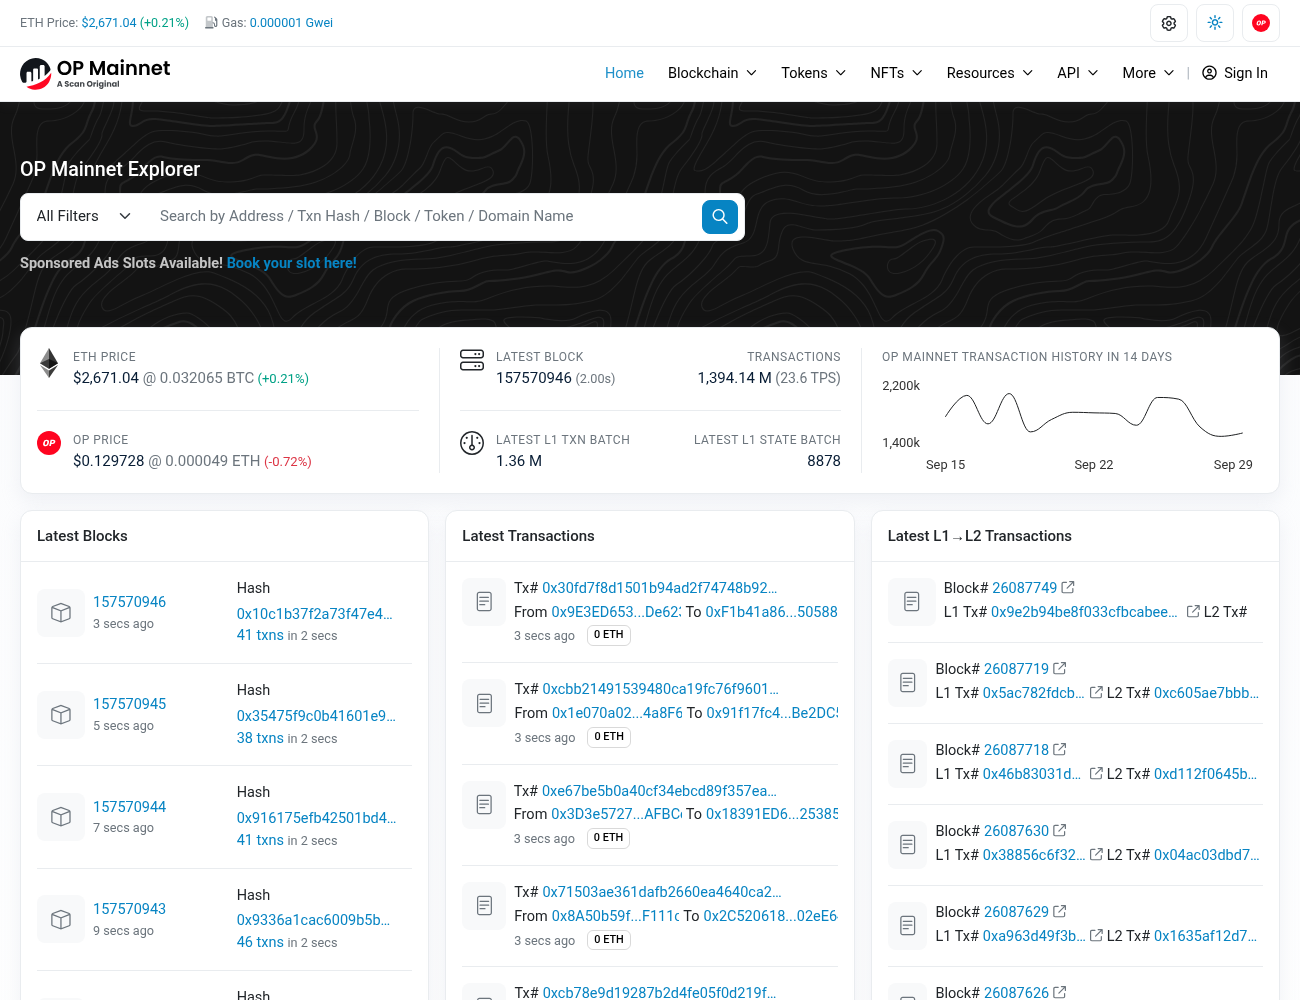The image size is (1300, 1000).
Task: Open transaction hash 0xcbb21491539480ca19fc76f9601
Action: tap(661, 689)
